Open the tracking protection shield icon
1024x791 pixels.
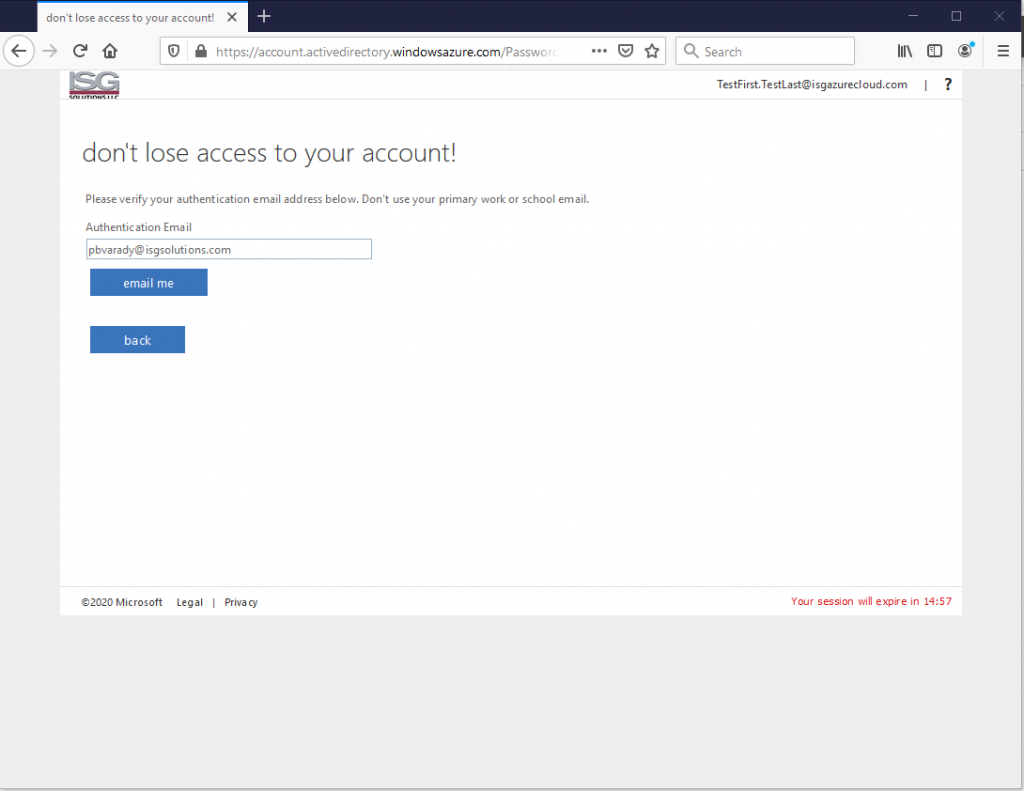coord(174,51)
